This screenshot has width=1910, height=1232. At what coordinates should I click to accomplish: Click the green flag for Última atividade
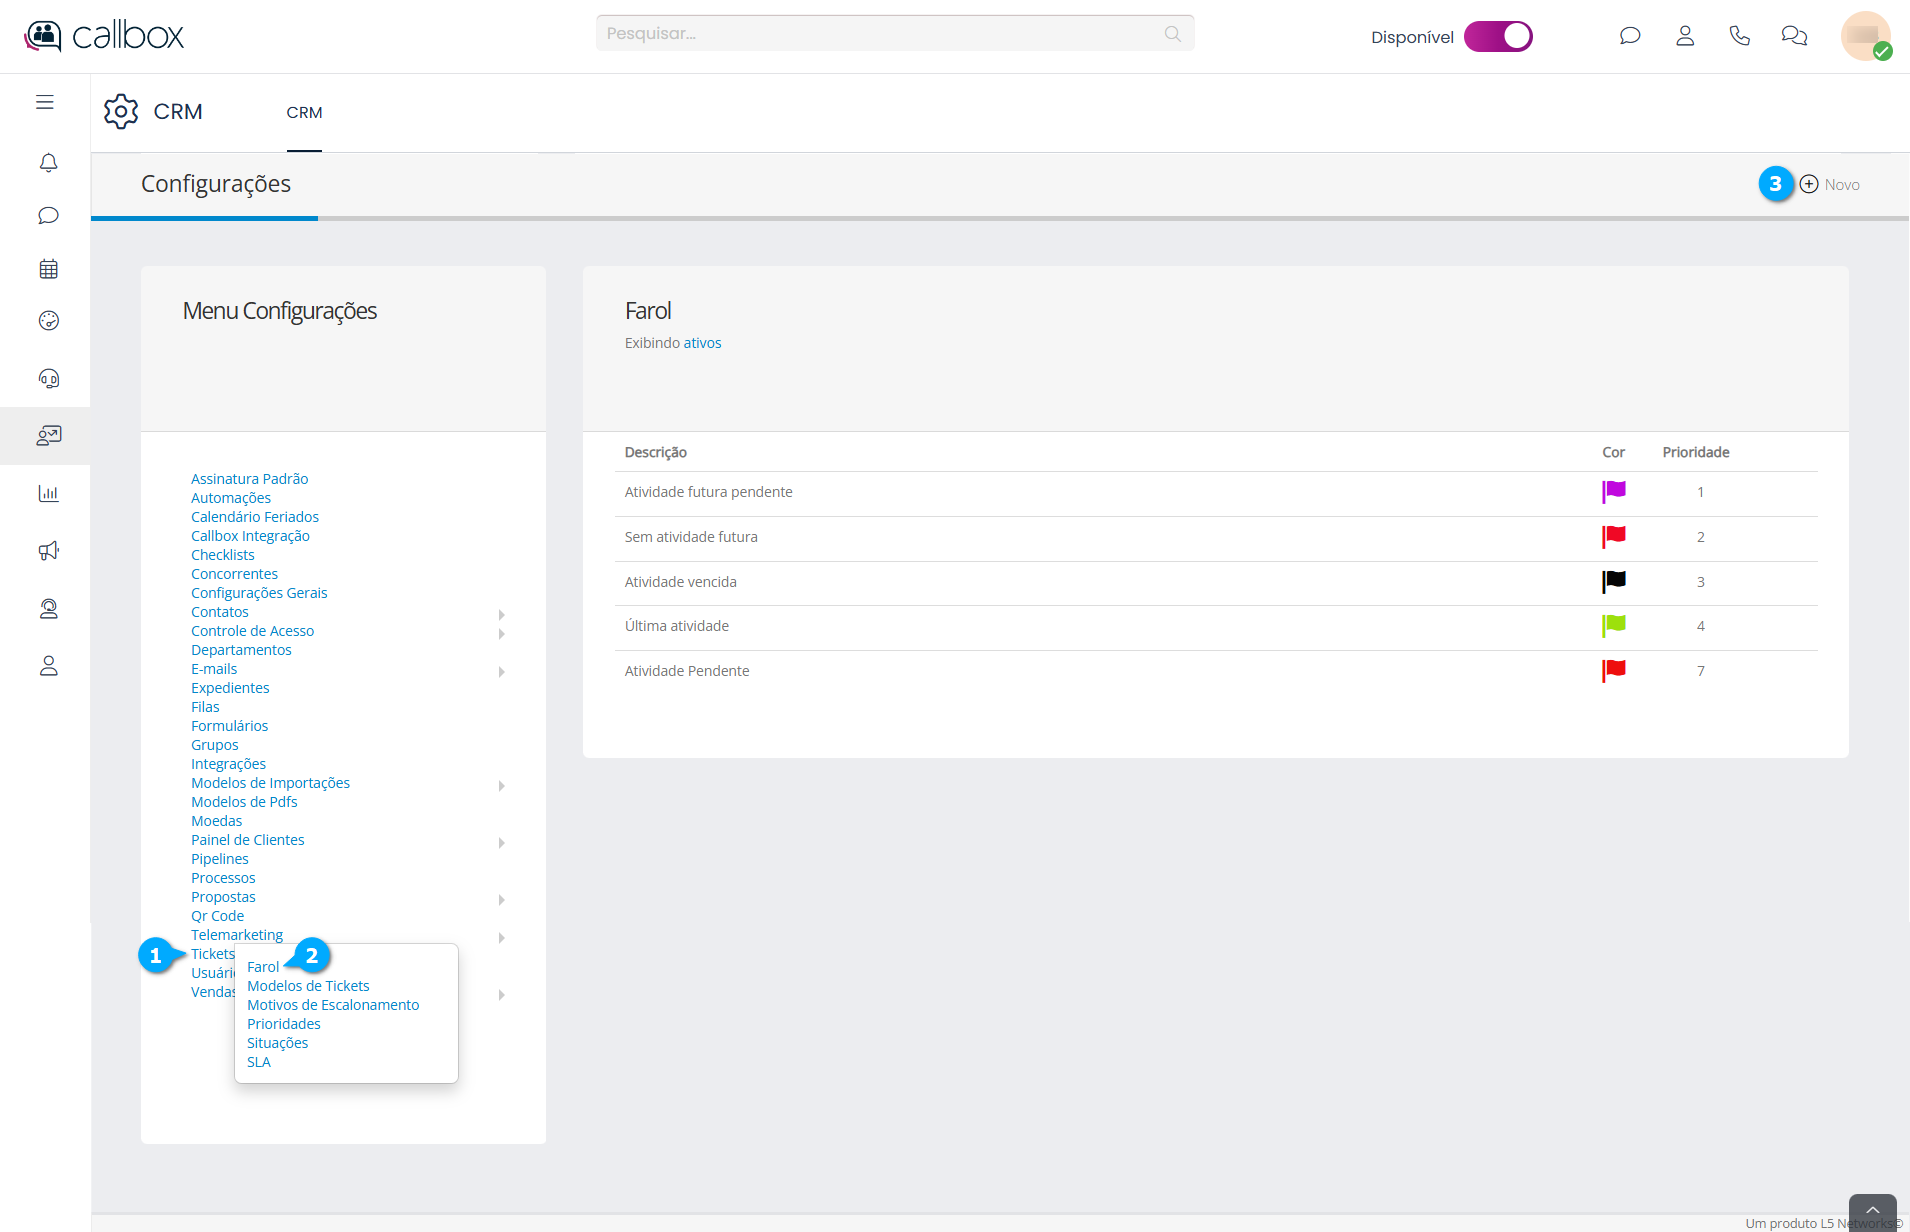pos(1613,625)
